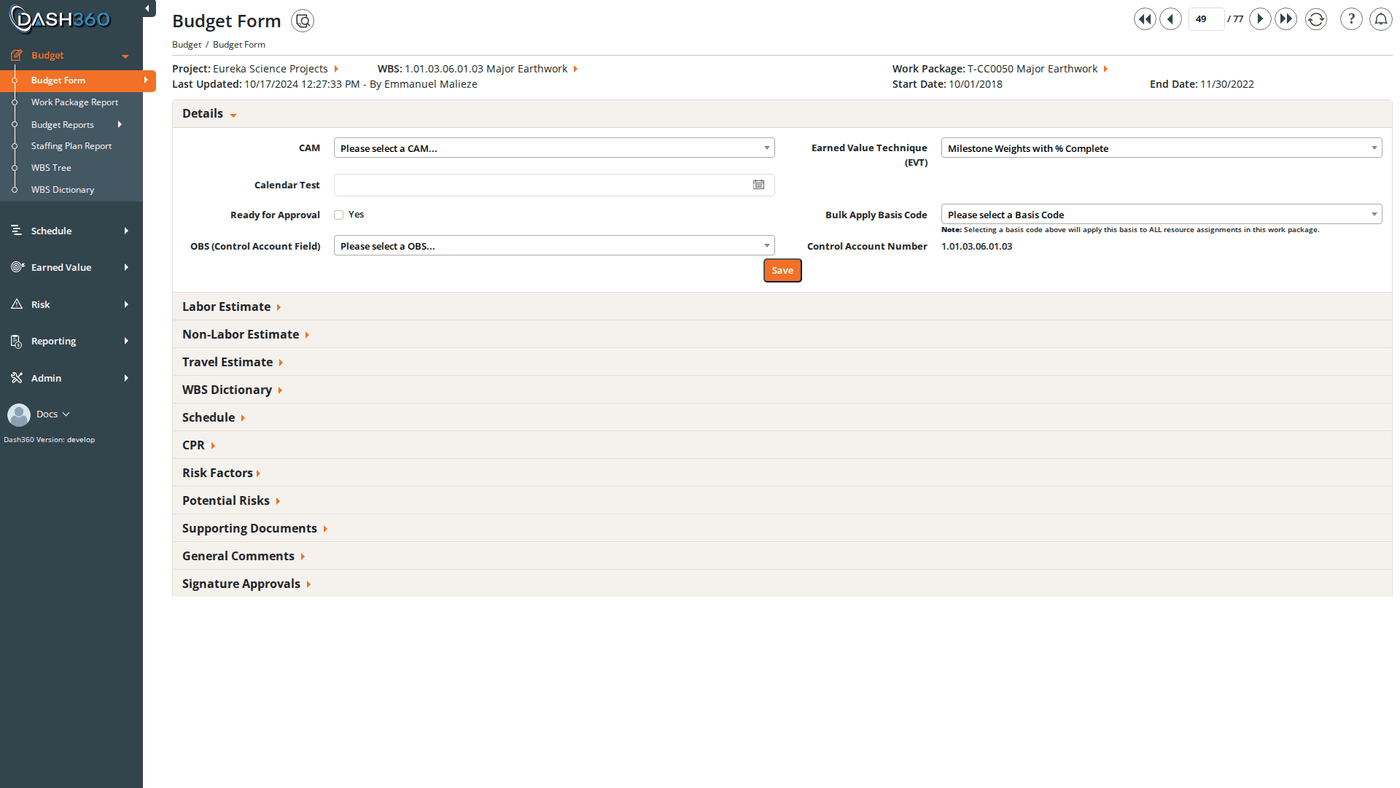Viewport: 1400px width, 788px height.
Task: Click the Risk warning triangle icon
Action: coord(16,305)
